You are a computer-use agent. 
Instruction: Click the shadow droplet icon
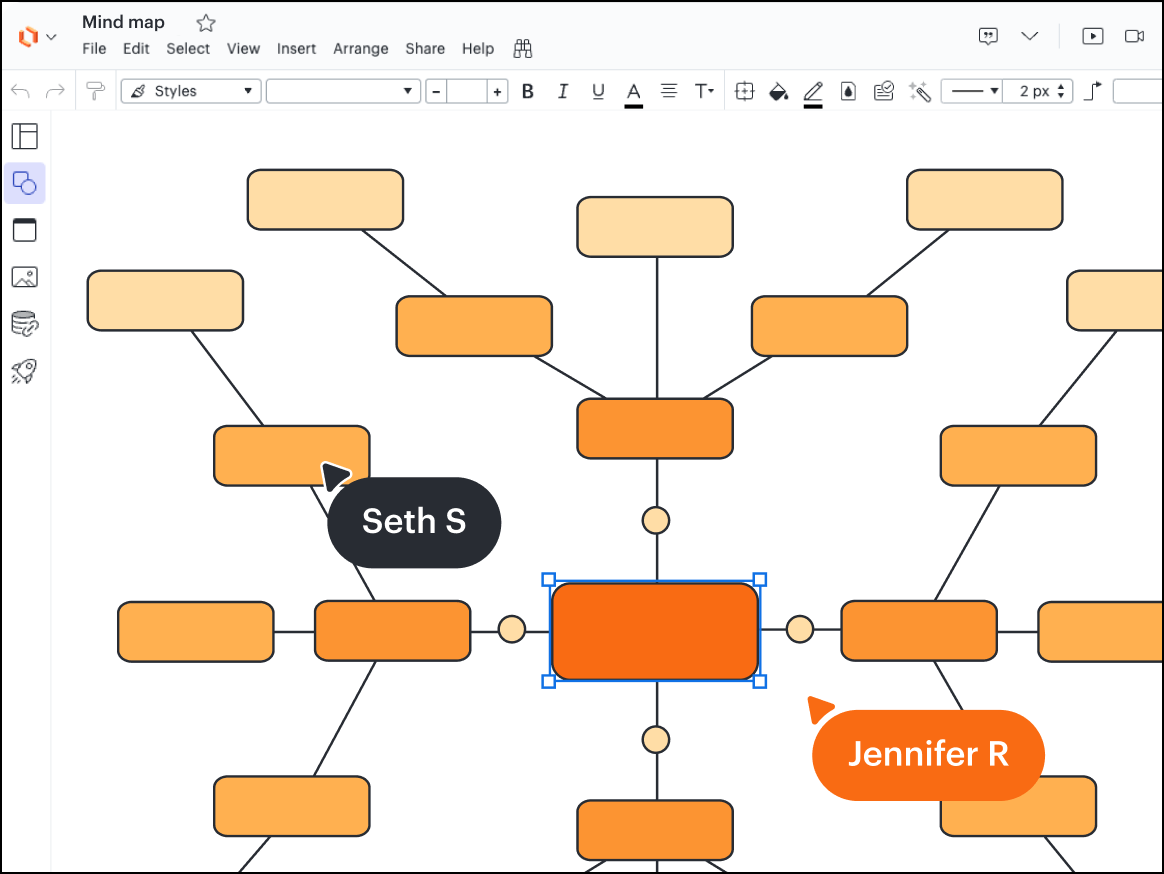pyautogui.click(x=848, y=91)
